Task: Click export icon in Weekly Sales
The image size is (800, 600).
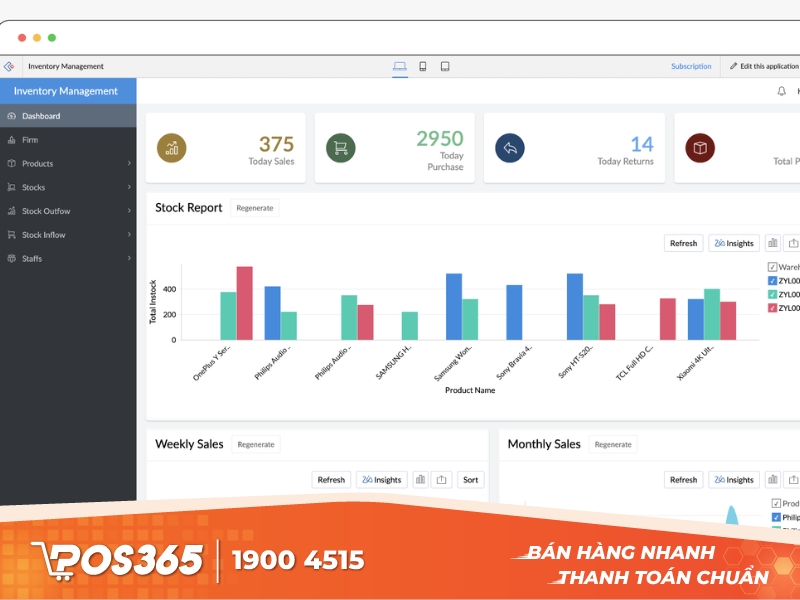Action: [x=441, y=480]
